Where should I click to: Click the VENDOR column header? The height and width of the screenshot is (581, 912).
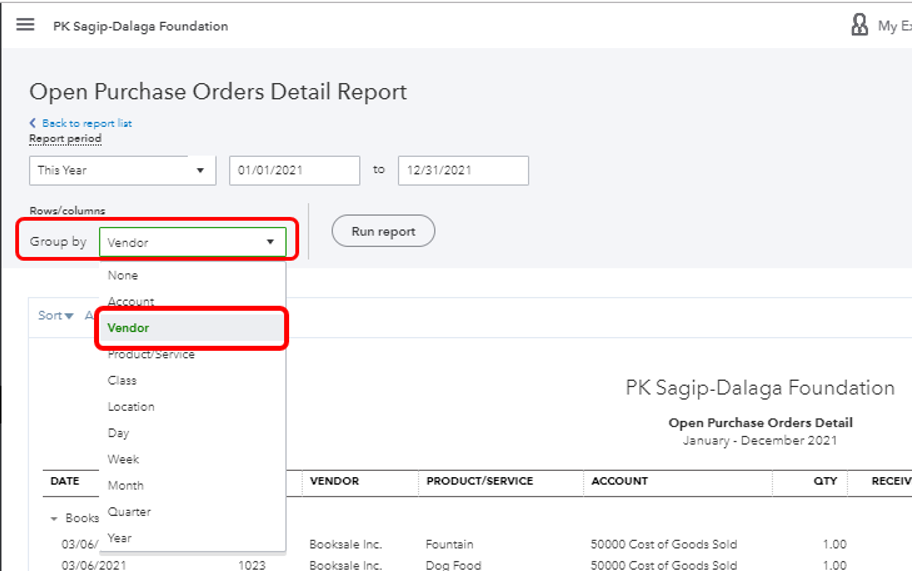(334, 481)
